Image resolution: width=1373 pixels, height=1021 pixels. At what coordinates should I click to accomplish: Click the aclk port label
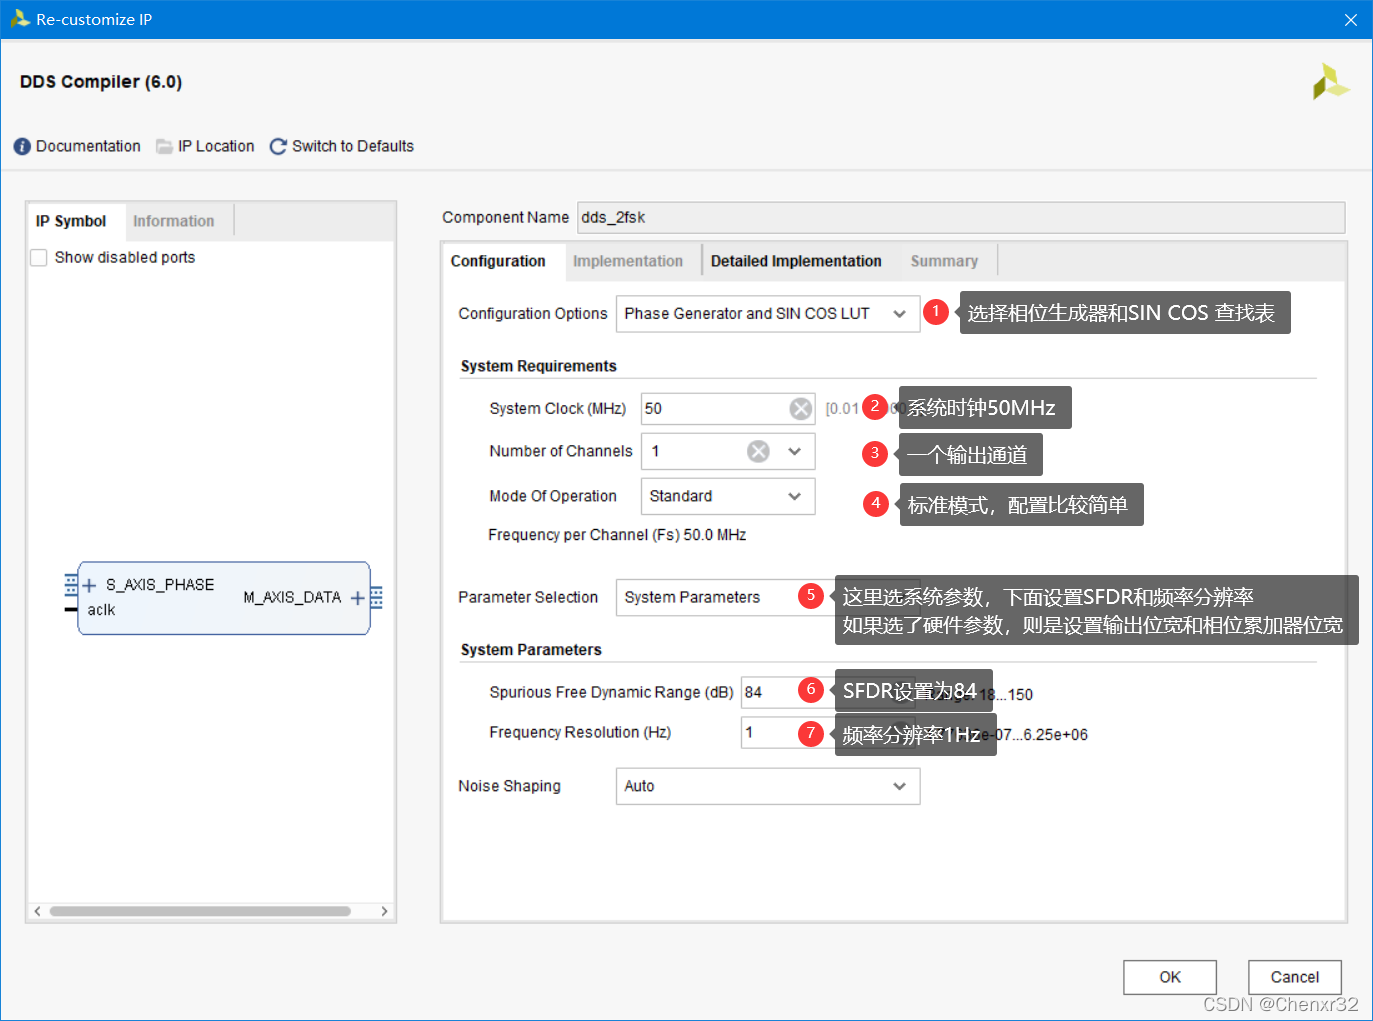pyautogui.click(x=101, y=610)
